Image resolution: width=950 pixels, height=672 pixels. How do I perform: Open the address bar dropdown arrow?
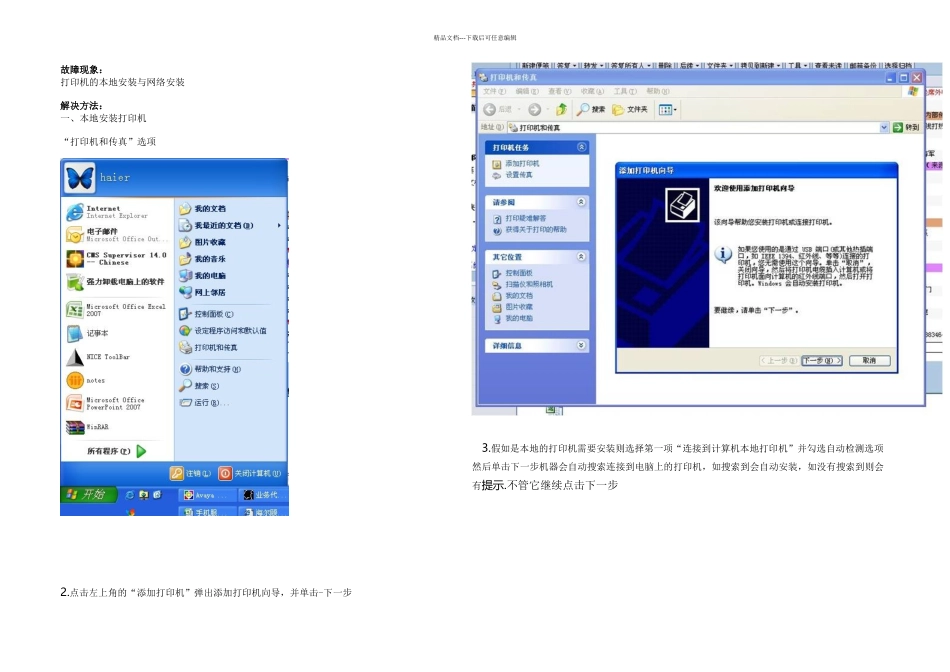[x=884, y=128]
